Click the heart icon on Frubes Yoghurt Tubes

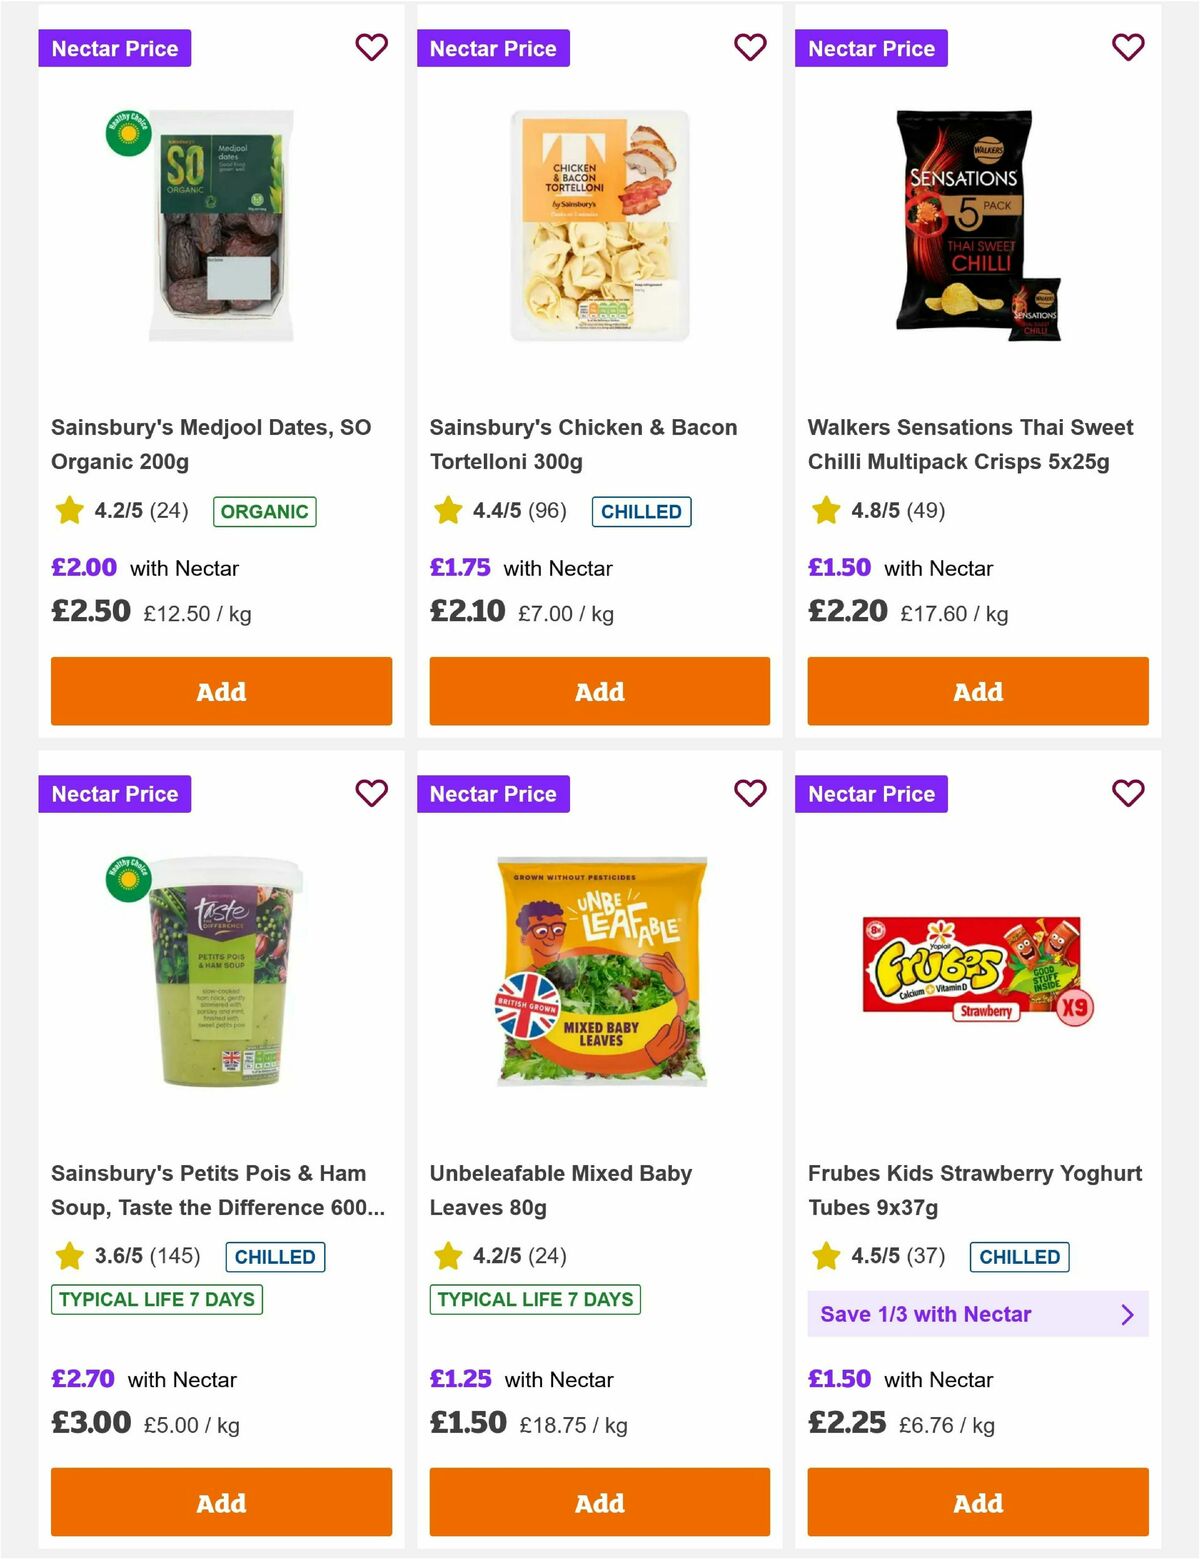pyautogui.click(x=1127, y=793)
